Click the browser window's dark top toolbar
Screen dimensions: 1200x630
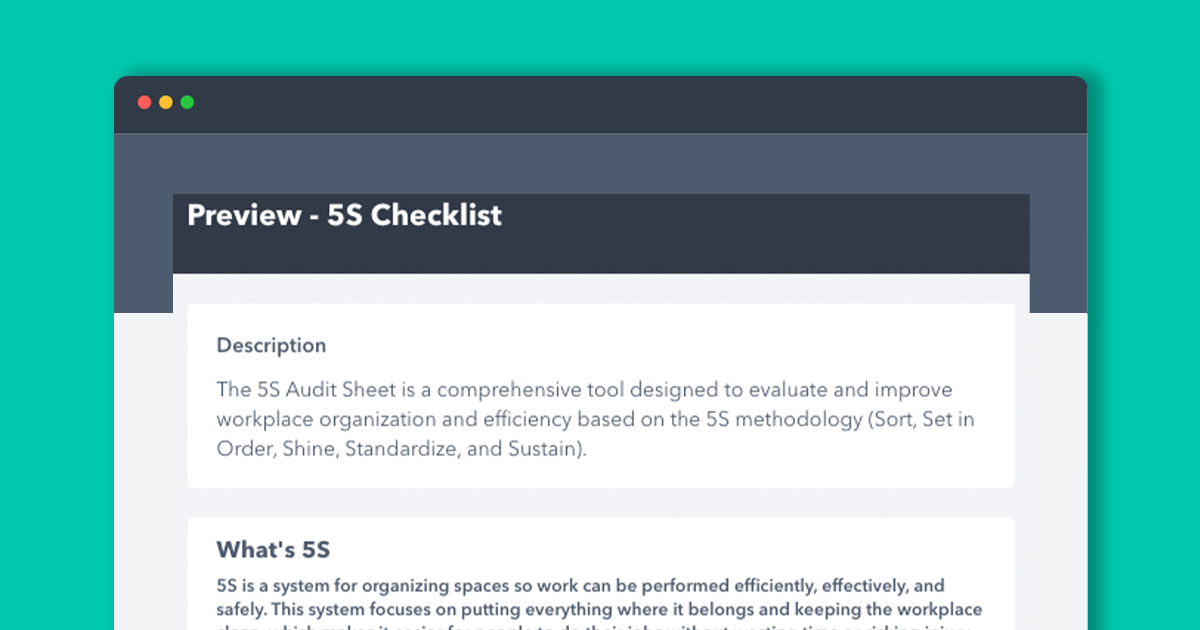pos(600,104)
